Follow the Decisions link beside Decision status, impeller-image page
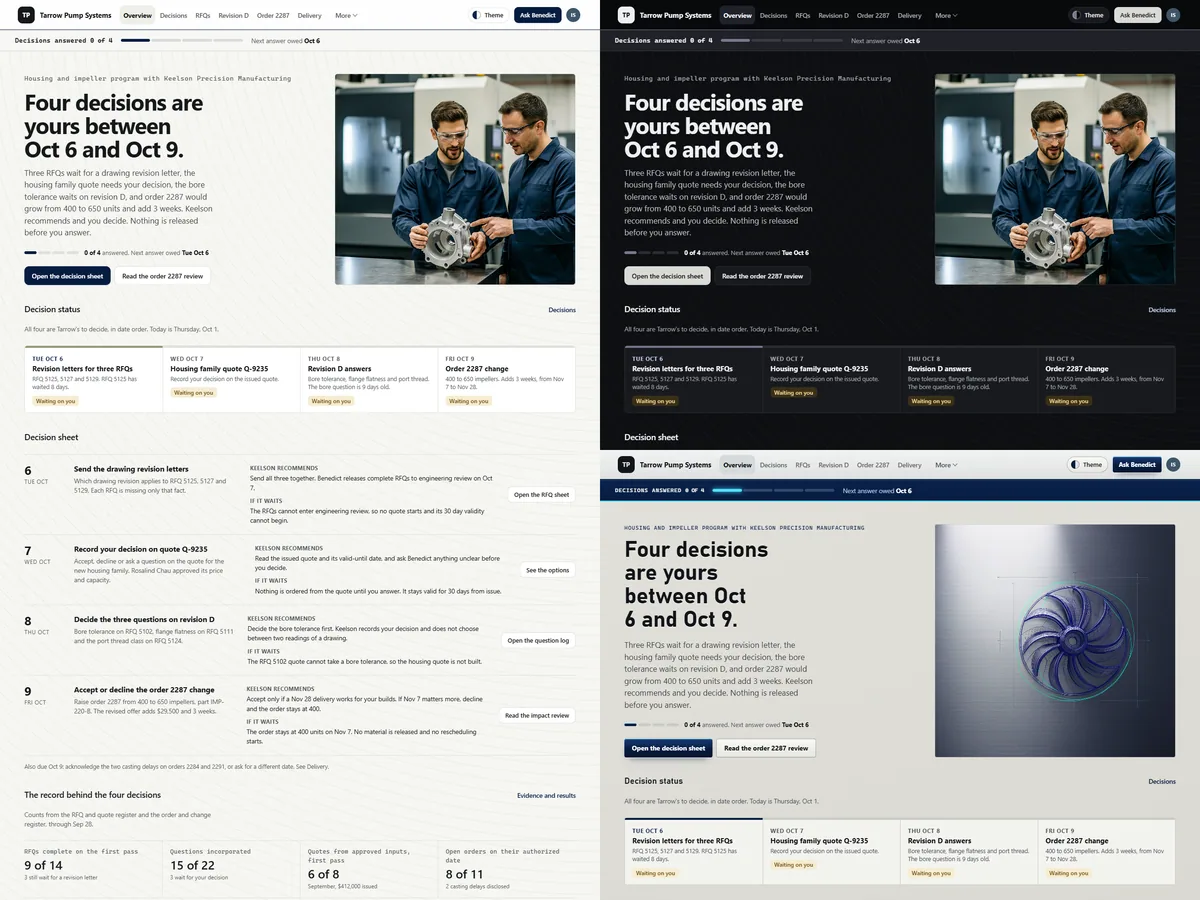This screenshot has width=1200, height=900. pyautogui.click(x=1162, y=782)
